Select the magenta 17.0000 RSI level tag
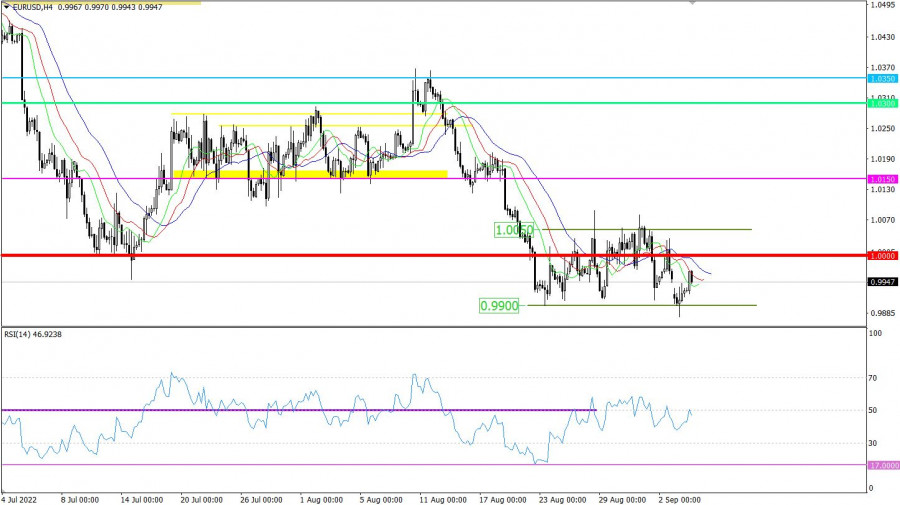Image resolution: width=900 pixels, height=505 pixels. [882, 465]
